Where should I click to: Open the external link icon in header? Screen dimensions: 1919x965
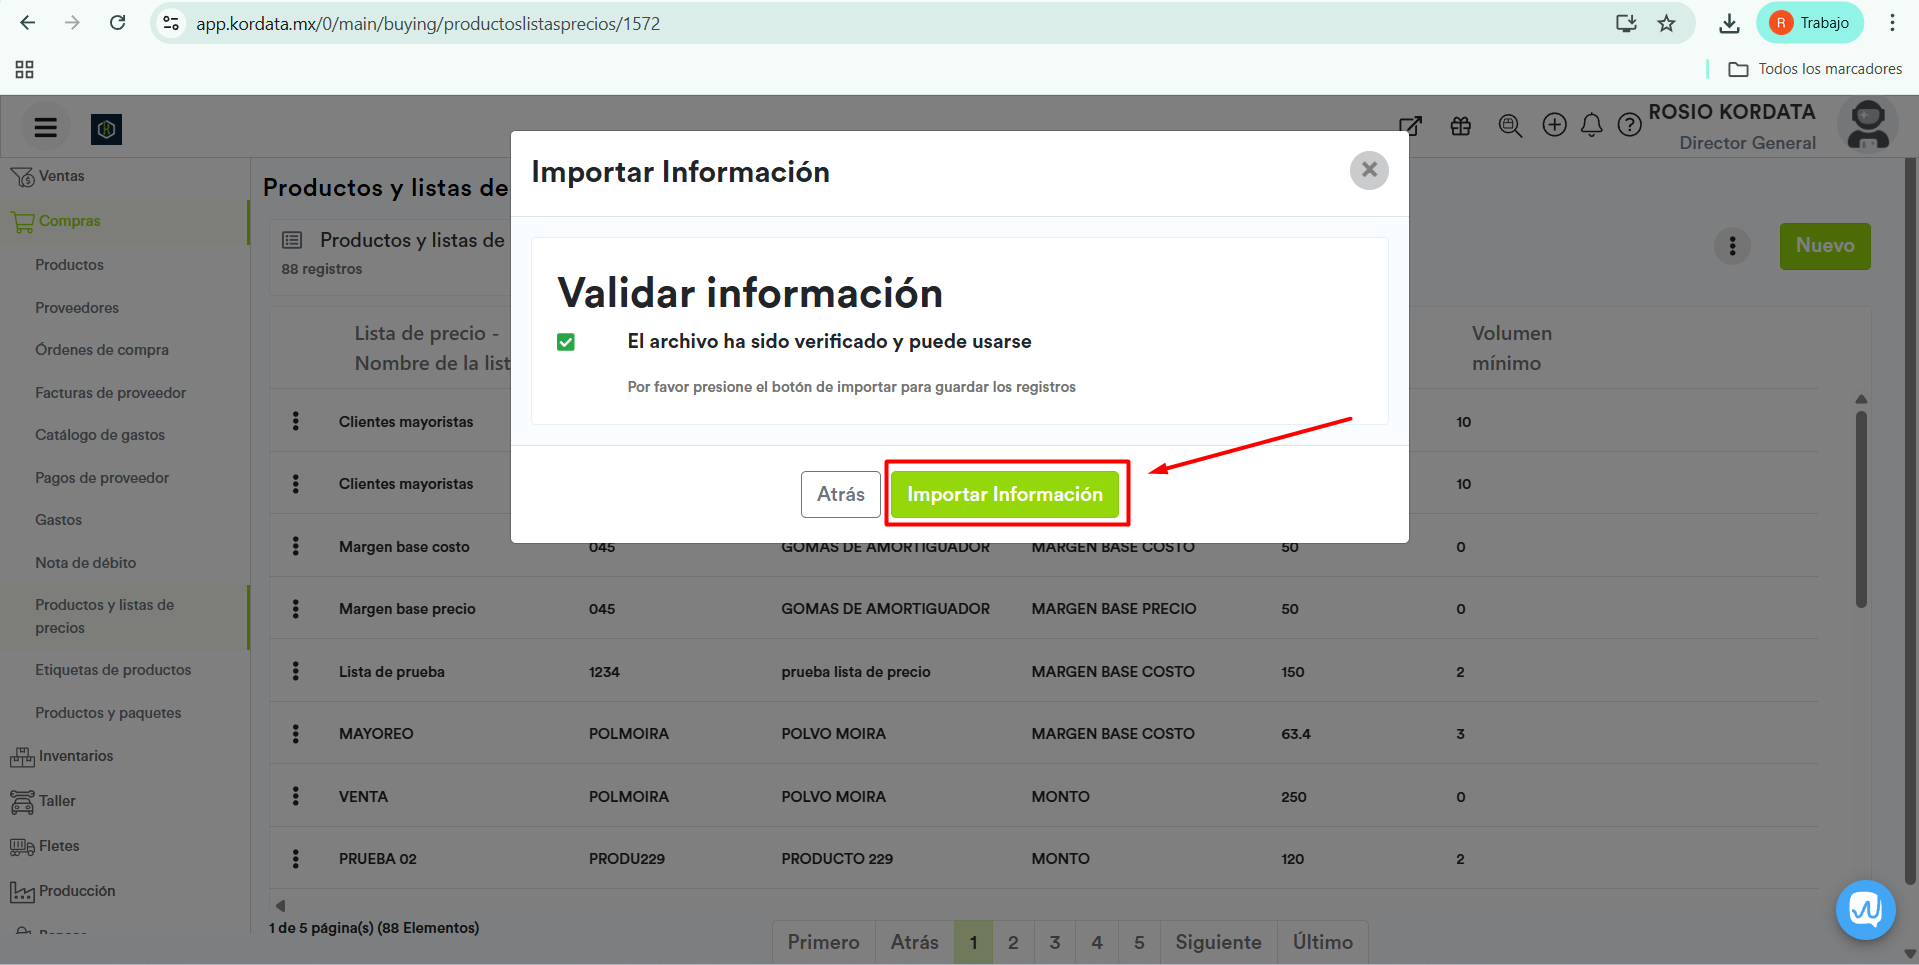[1410, 126]
